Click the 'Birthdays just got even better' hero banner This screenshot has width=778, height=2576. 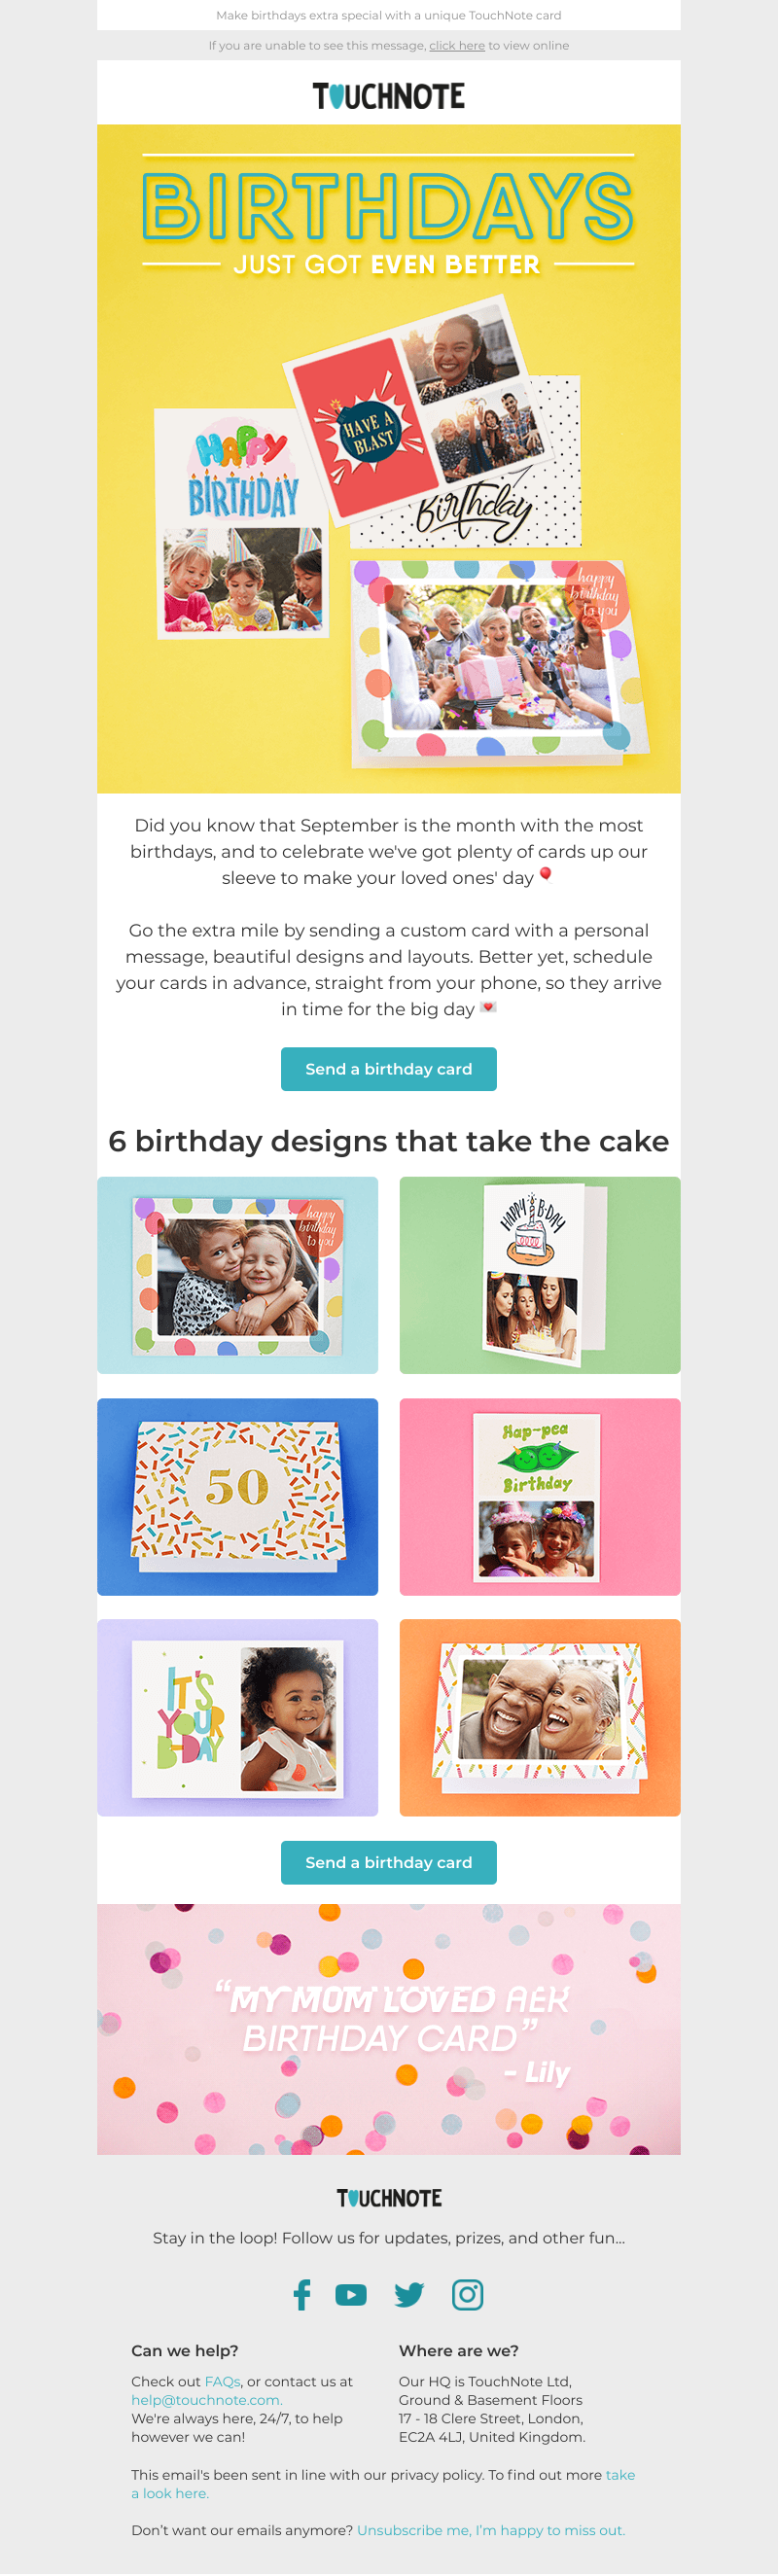[389, 458]
